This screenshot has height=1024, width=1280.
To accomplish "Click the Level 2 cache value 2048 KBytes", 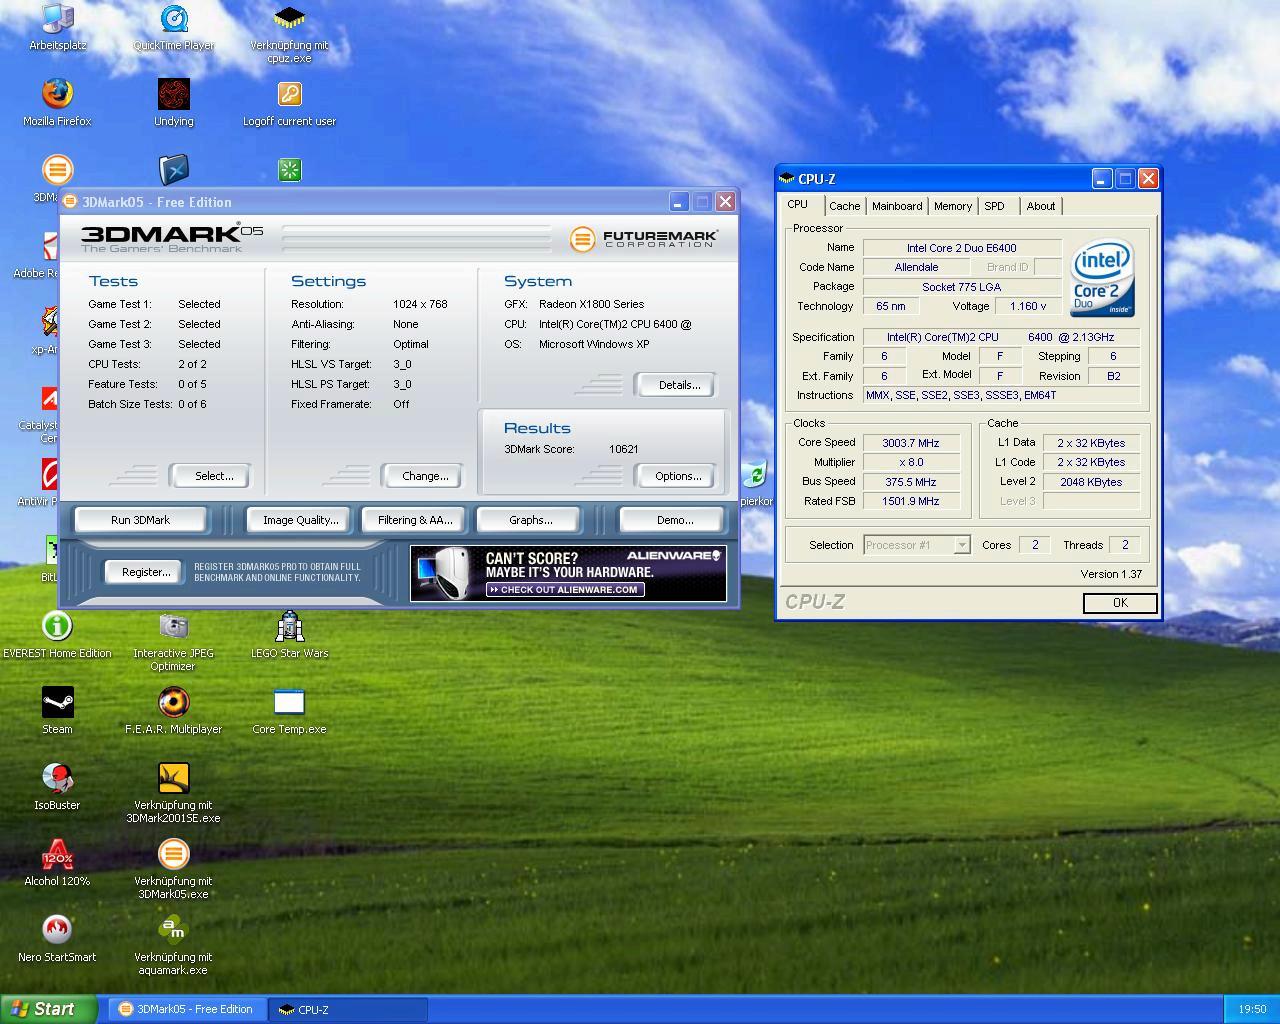I will click(x=1091, y=482).
